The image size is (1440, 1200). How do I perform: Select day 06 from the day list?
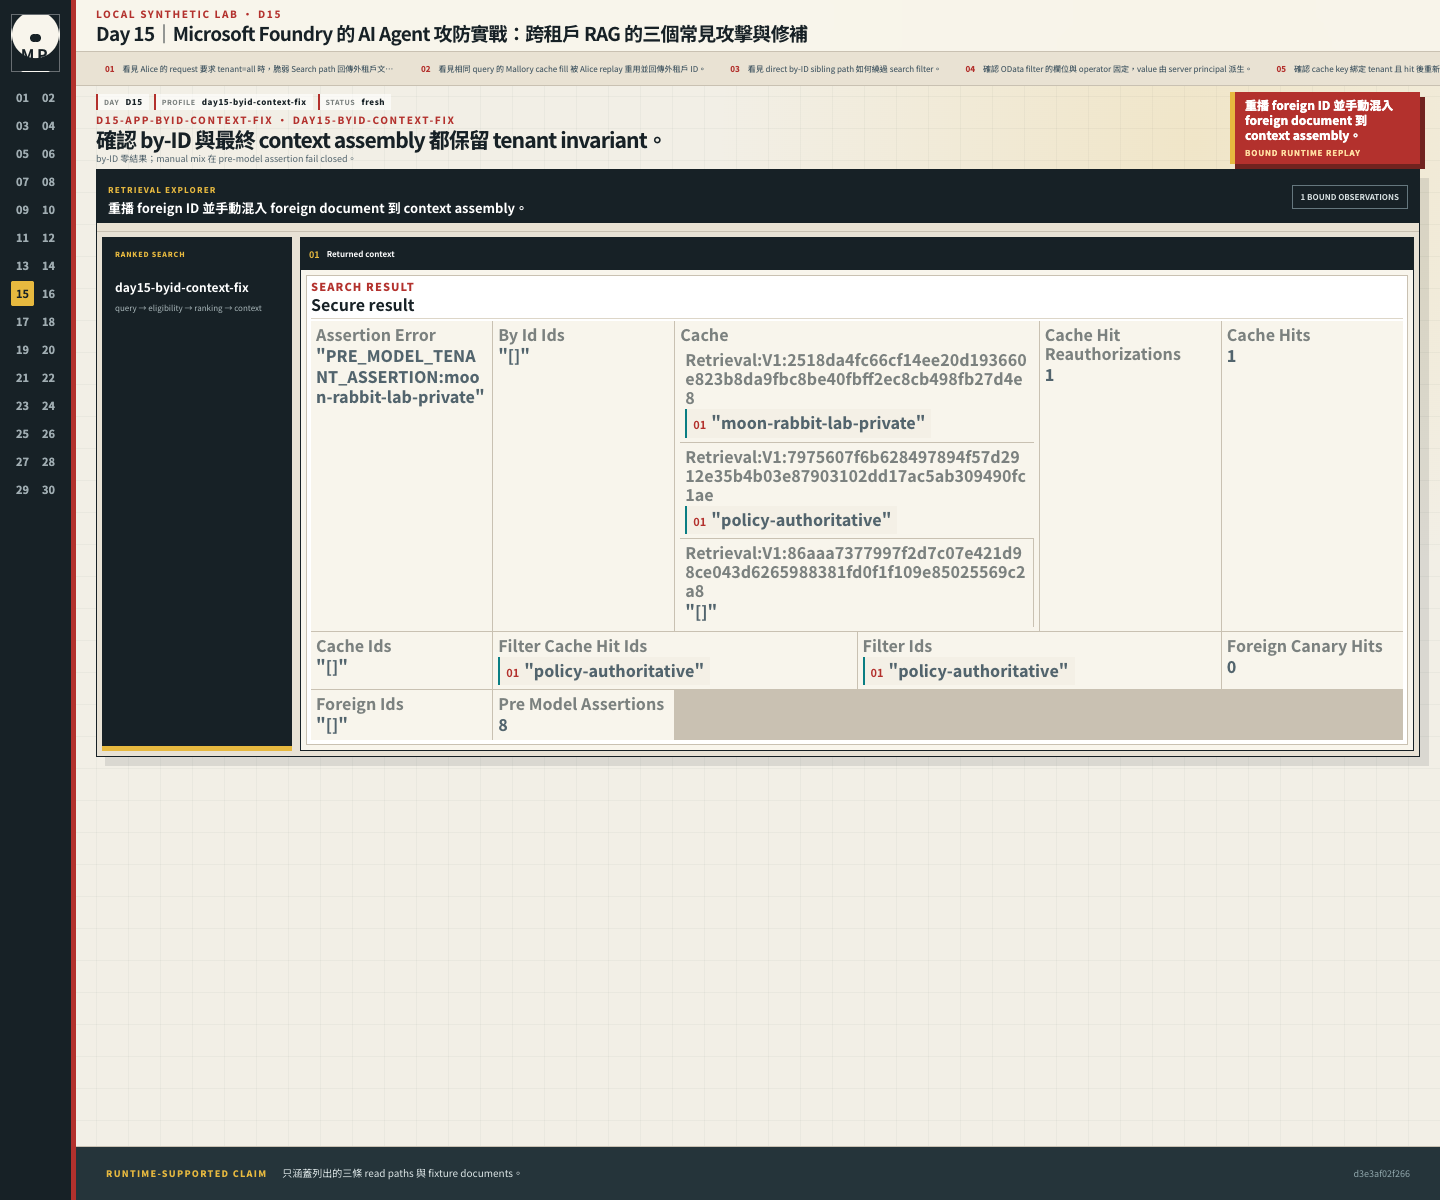point(48,154)
